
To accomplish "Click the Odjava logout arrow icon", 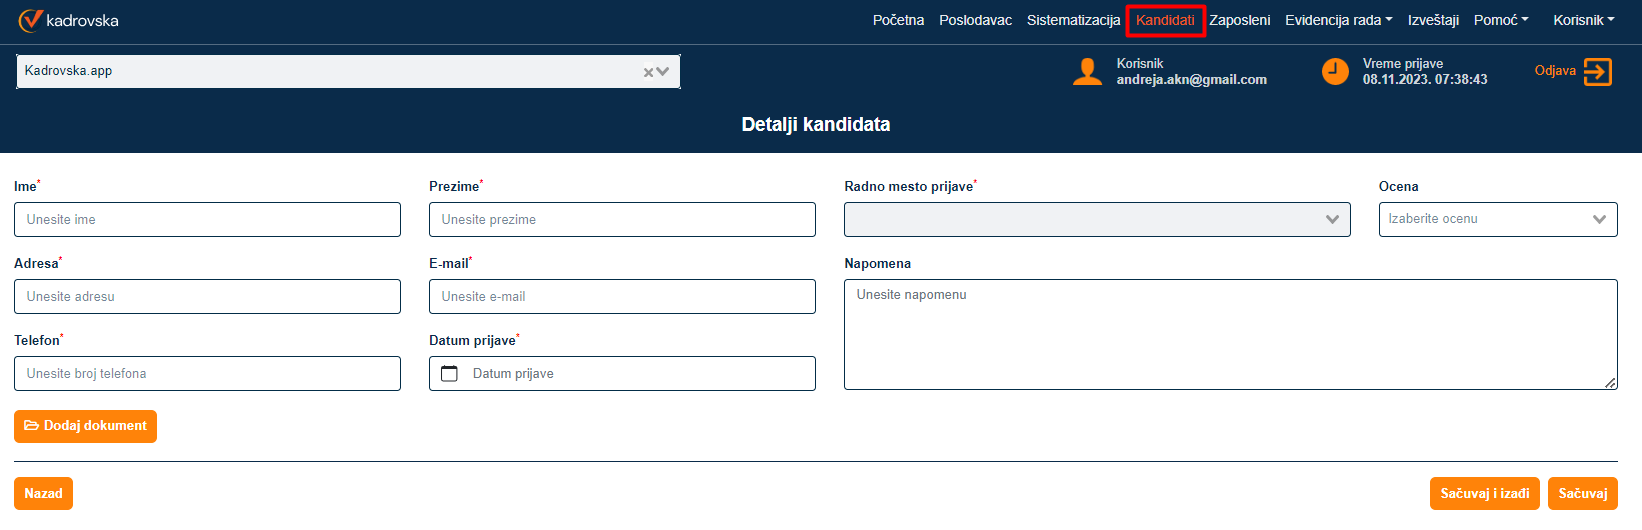I will pyautogui.click(x=1597, y=72).
